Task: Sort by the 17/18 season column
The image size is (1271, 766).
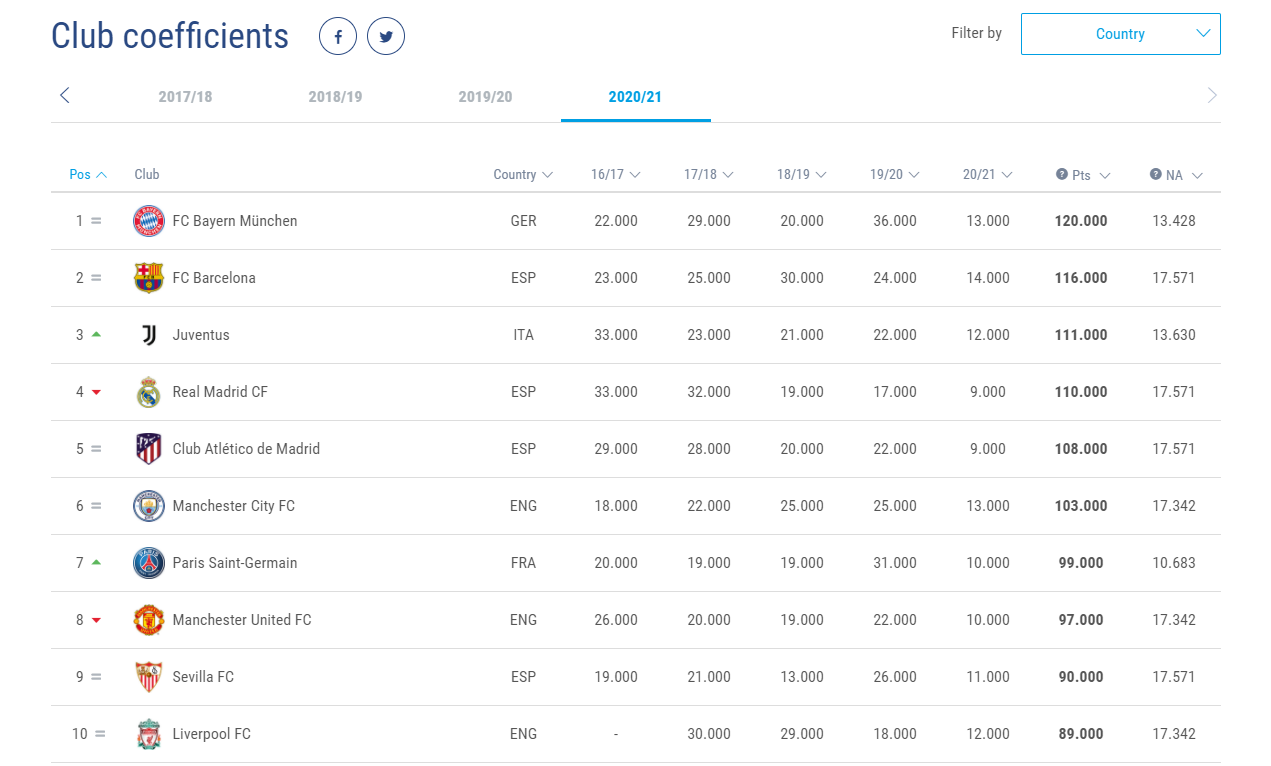Action: (x=709, y=175)
